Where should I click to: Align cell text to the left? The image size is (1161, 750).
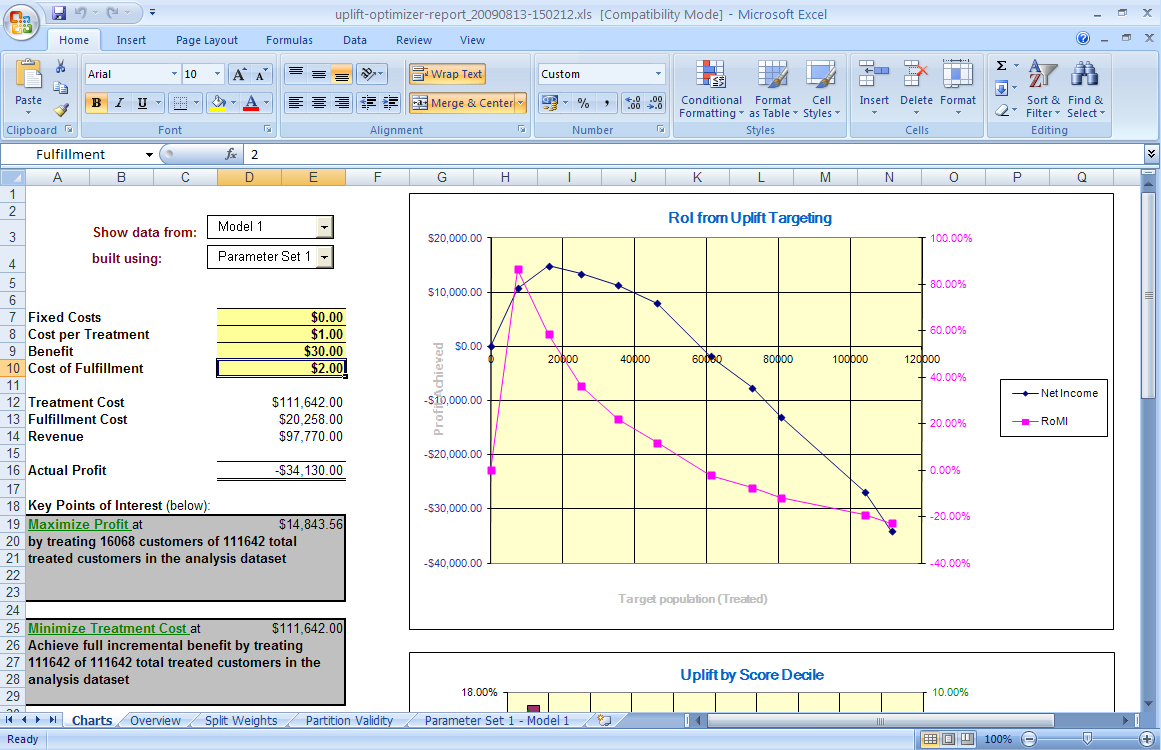tap(295, 103)
